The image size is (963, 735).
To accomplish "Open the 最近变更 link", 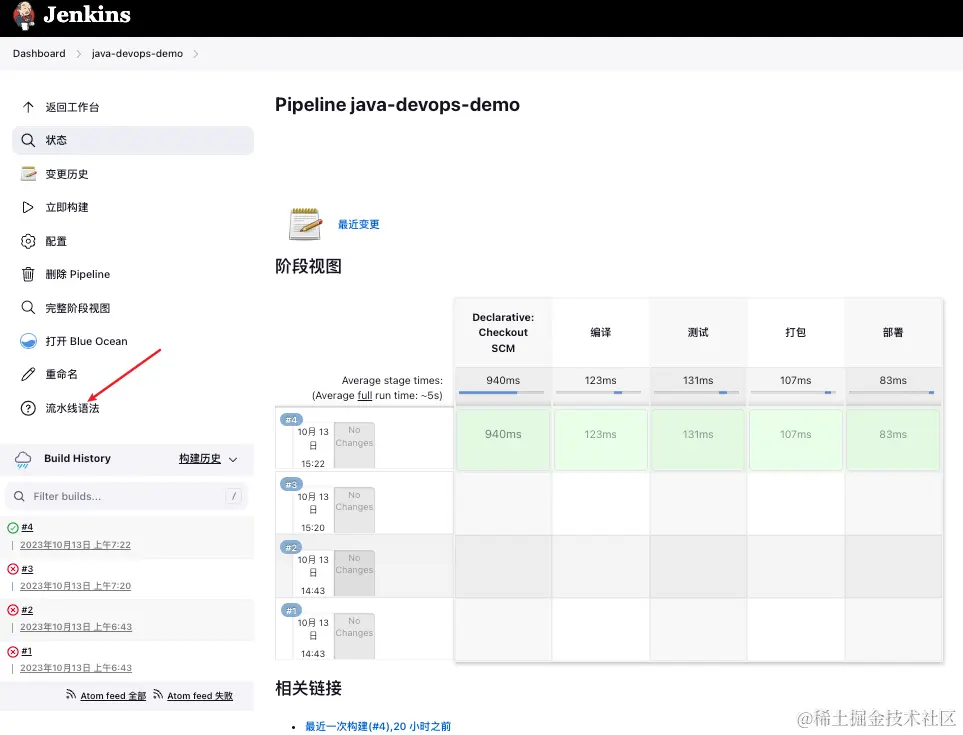I will pyautogui.click(x=359, y=224).
